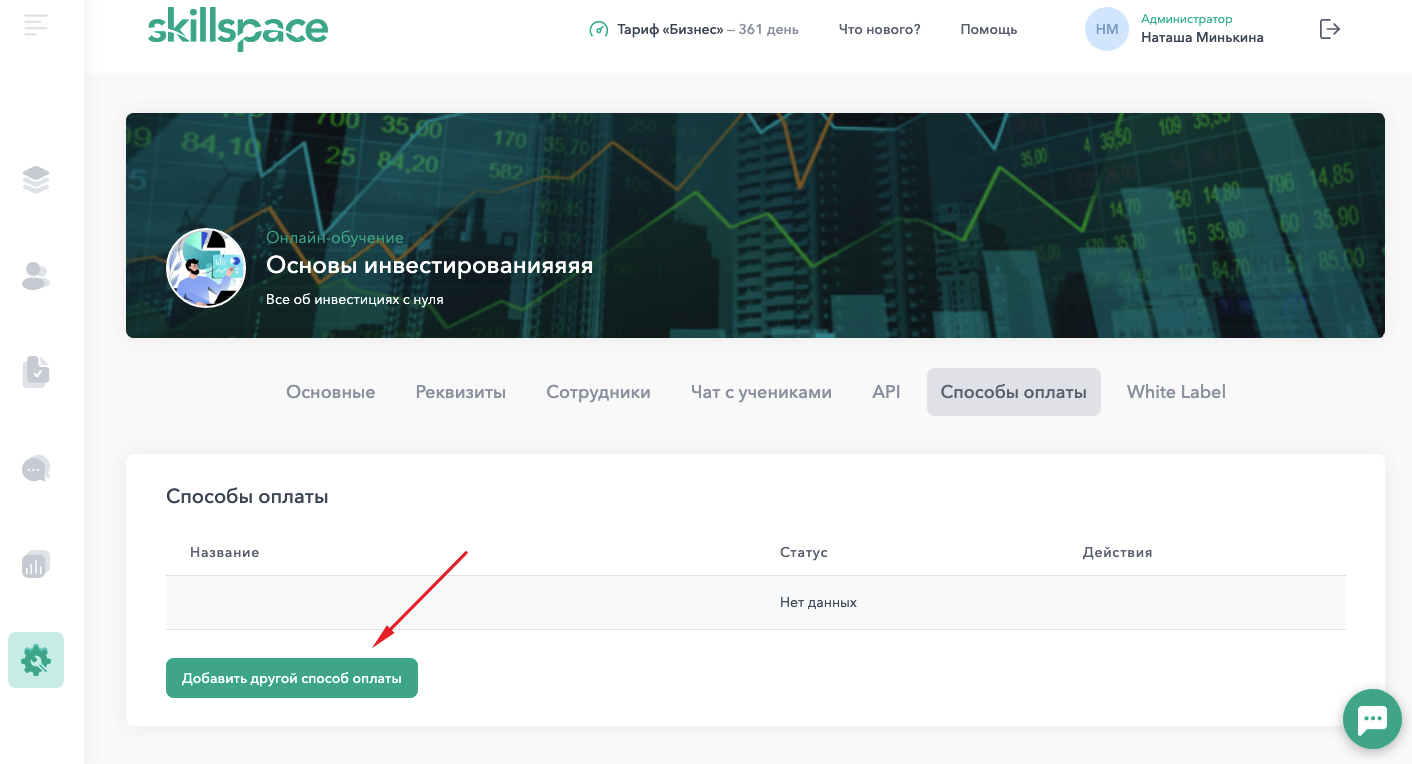The width and height of the screenshot is (1412, 764).
Task: Click the Skillspace logo
Action: (x=238, y=30)
